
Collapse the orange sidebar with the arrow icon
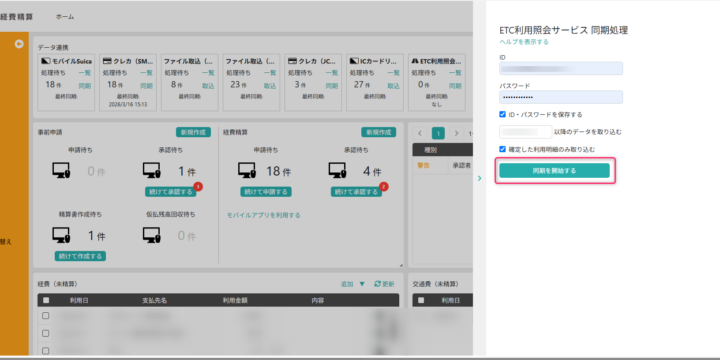point(19,44)
